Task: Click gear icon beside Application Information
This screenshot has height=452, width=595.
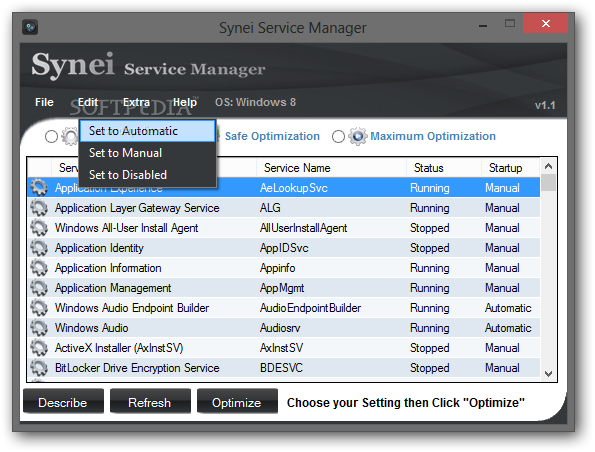Action: [39, 268]
